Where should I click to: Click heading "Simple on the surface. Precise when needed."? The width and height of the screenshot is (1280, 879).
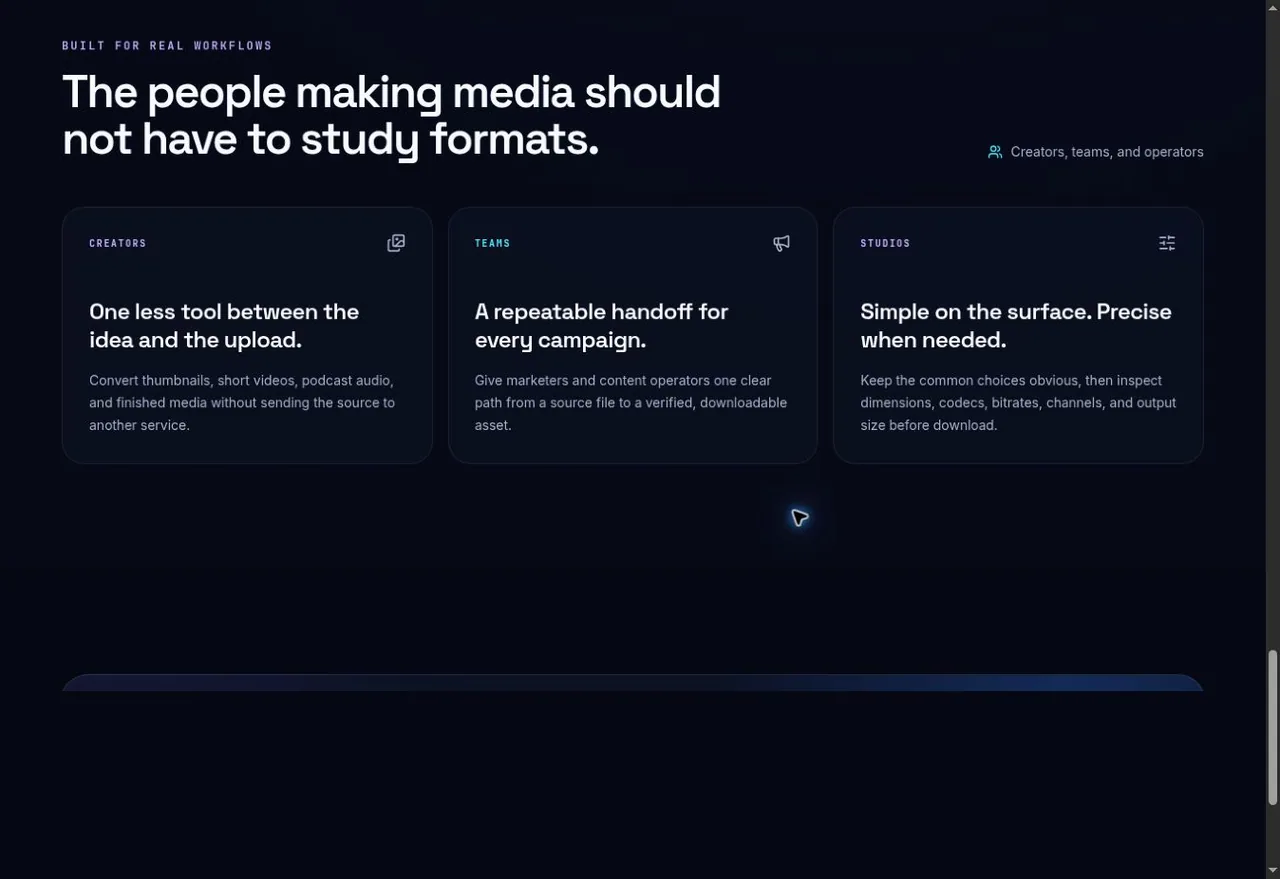click(x=1016, y=326)
